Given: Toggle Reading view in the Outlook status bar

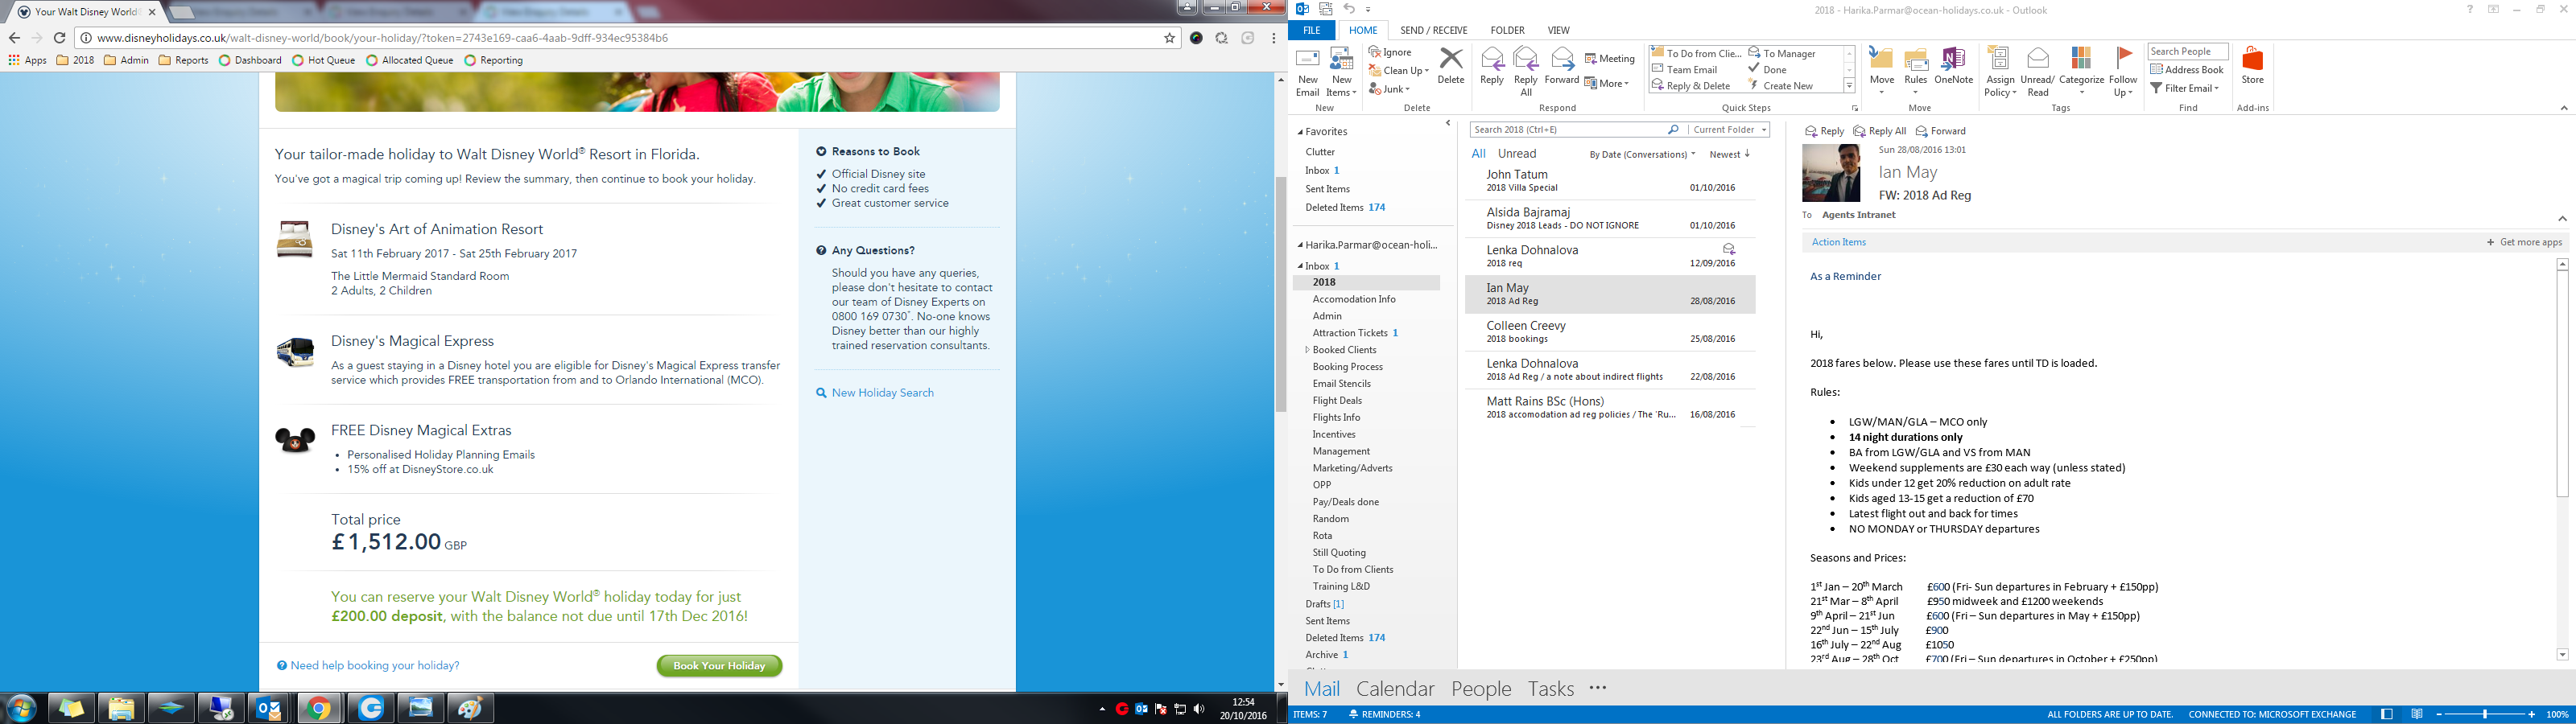Looking at the screenshot, I should pyautogui.click(x=2416, y=715).
